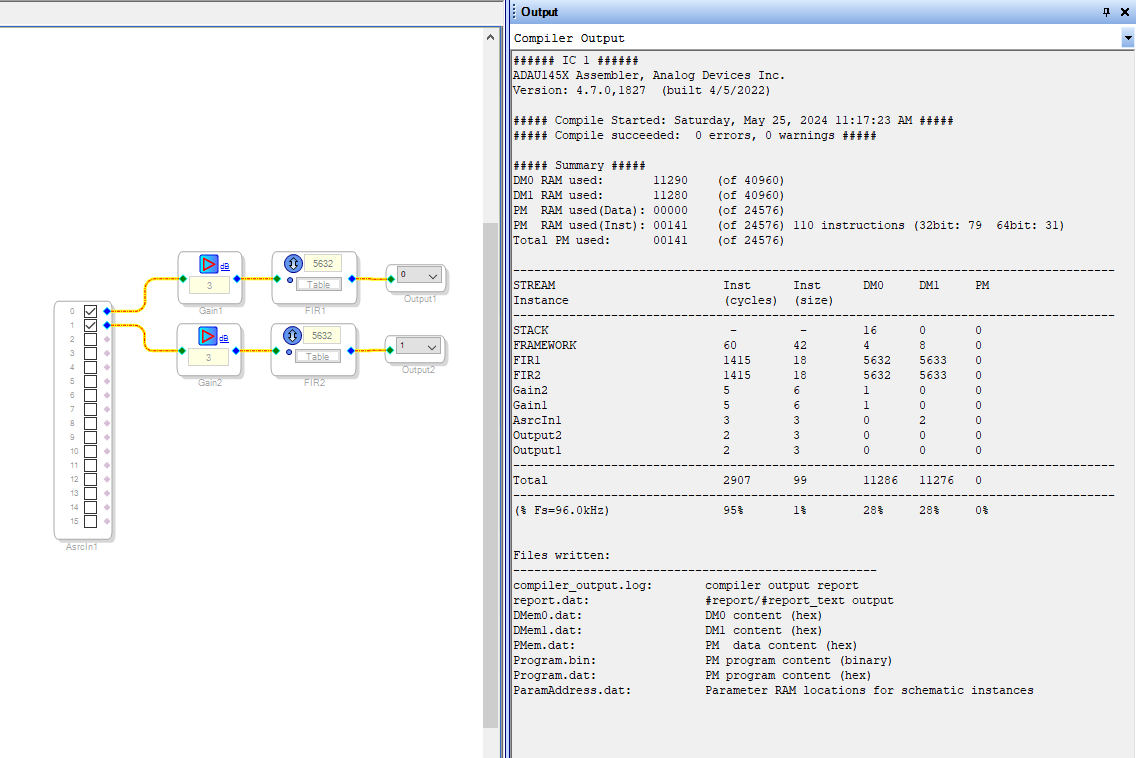Edit the FIR2 tap count field 5632
Viewport: 1136px width, 758px height.
[322, 336]
